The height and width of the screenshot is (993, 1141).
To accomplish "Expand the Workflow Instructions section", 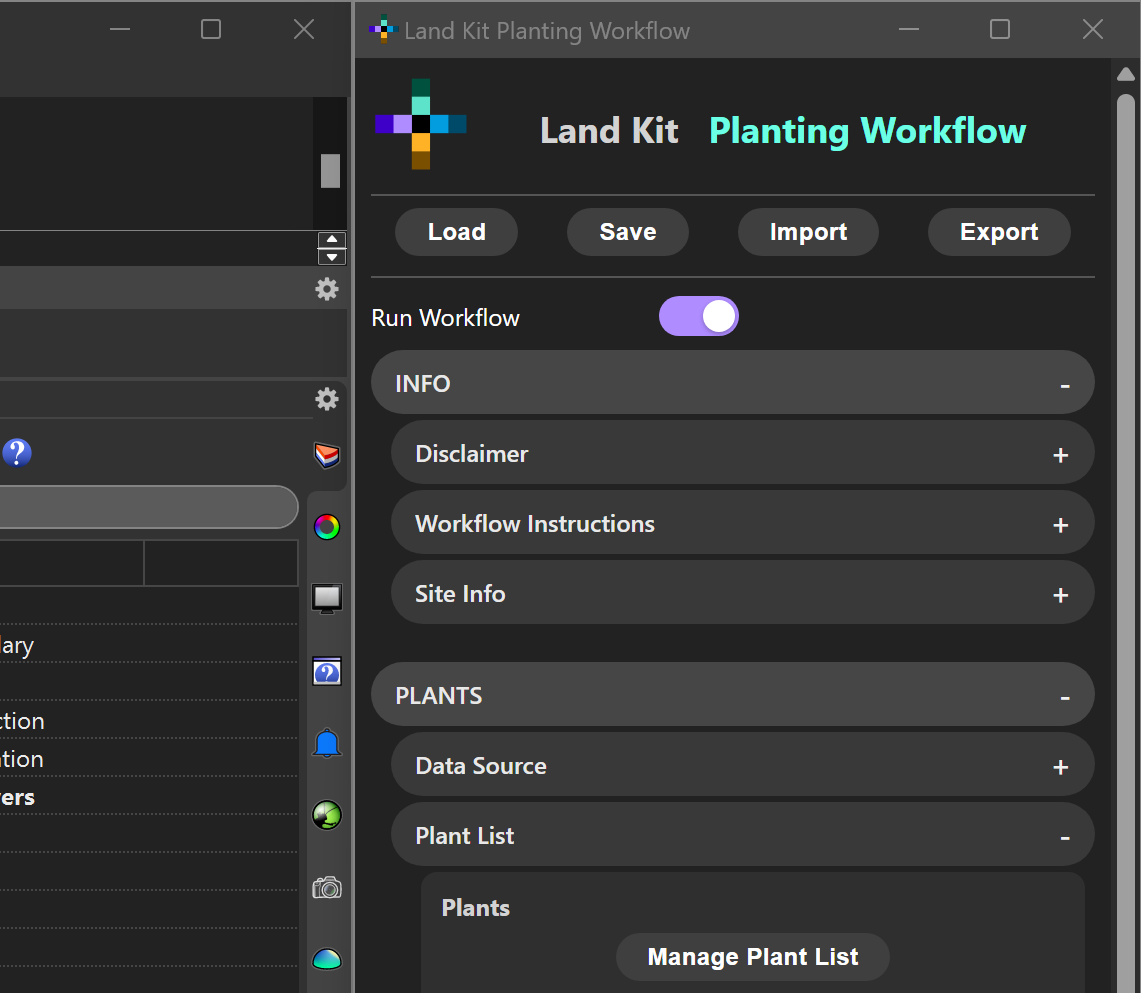I will pos(743,522).
